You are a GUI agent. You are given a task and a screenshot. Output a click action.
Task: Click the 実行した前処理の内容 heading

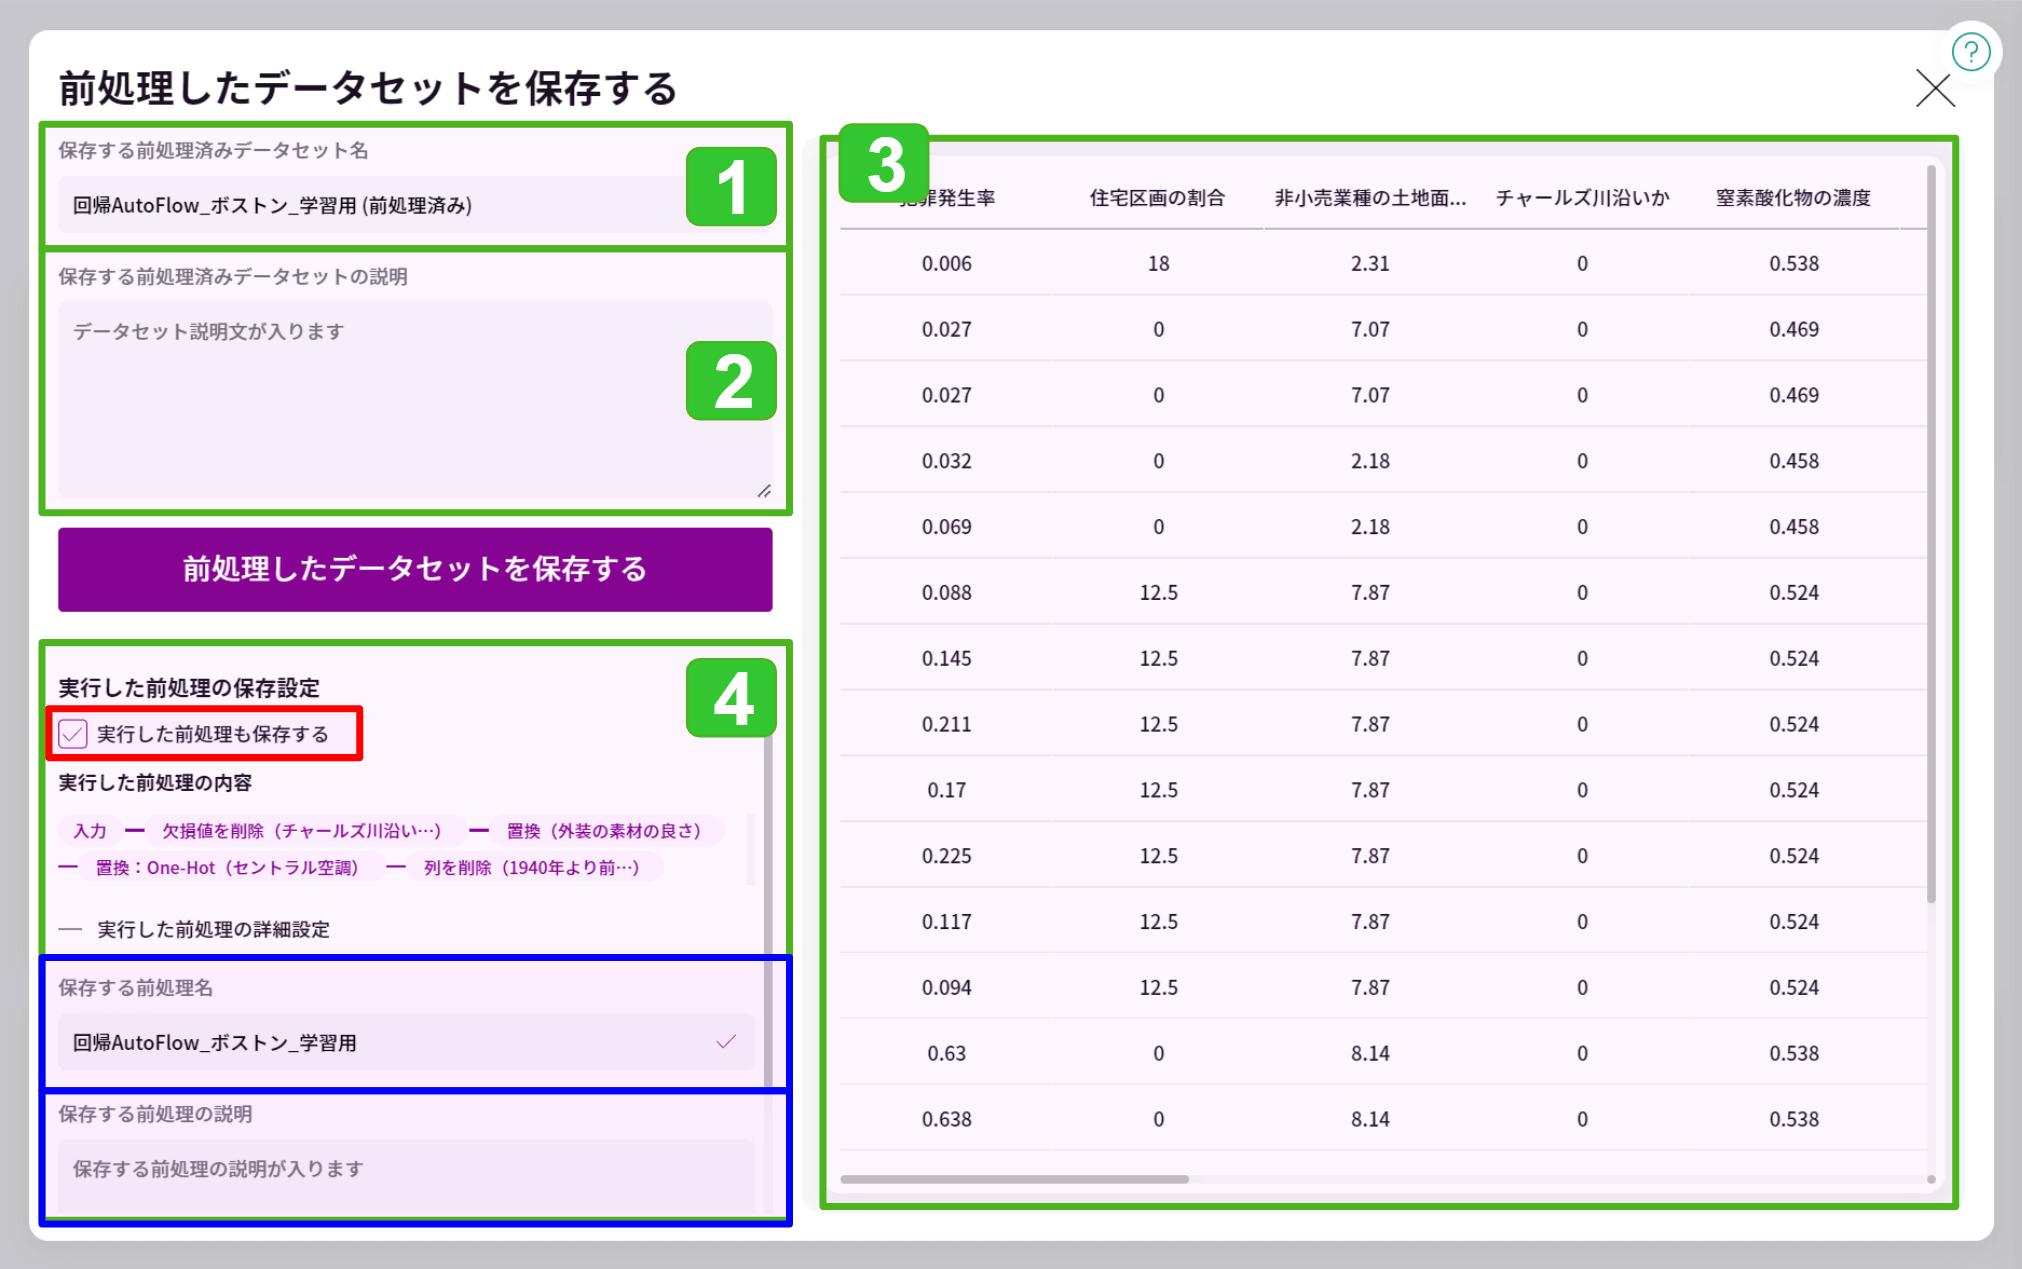(155, 783)
